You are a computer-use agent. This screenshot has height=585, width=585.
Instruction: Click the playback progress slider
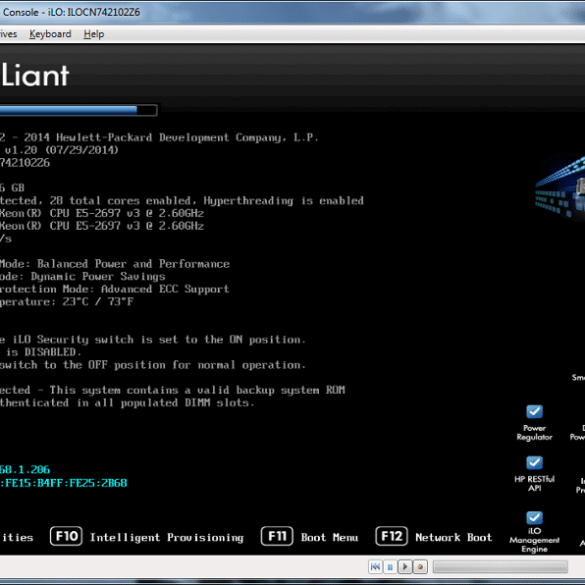[x=500, y=567]
